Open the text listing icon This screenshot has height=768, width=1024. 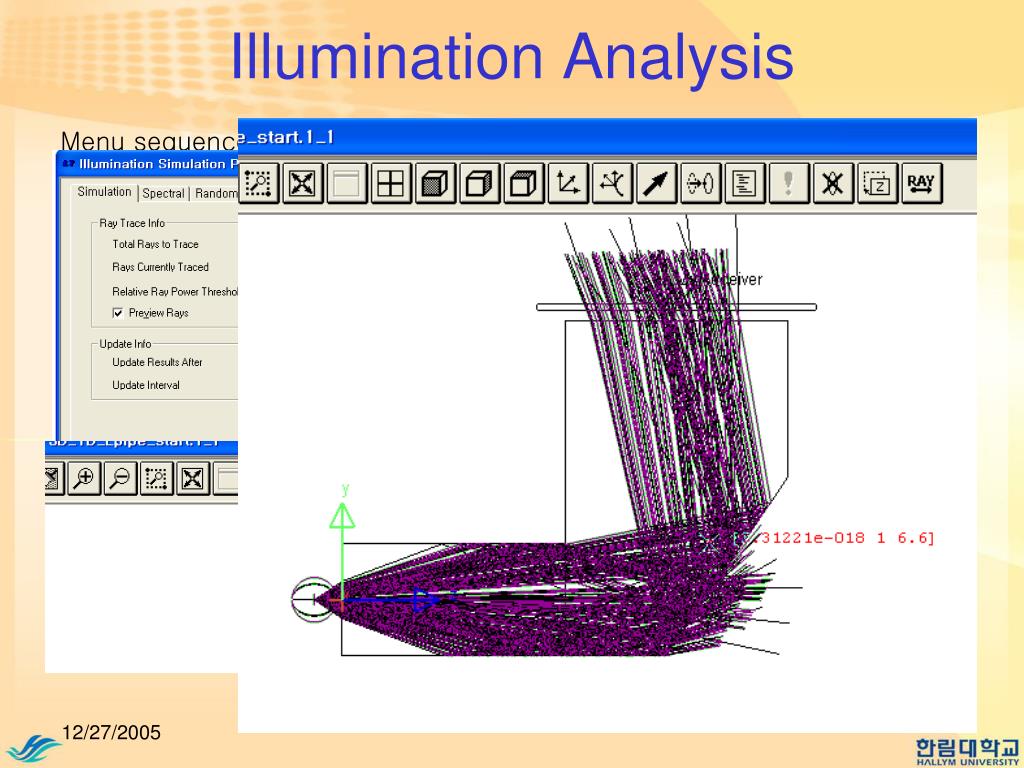coord(744,184)
